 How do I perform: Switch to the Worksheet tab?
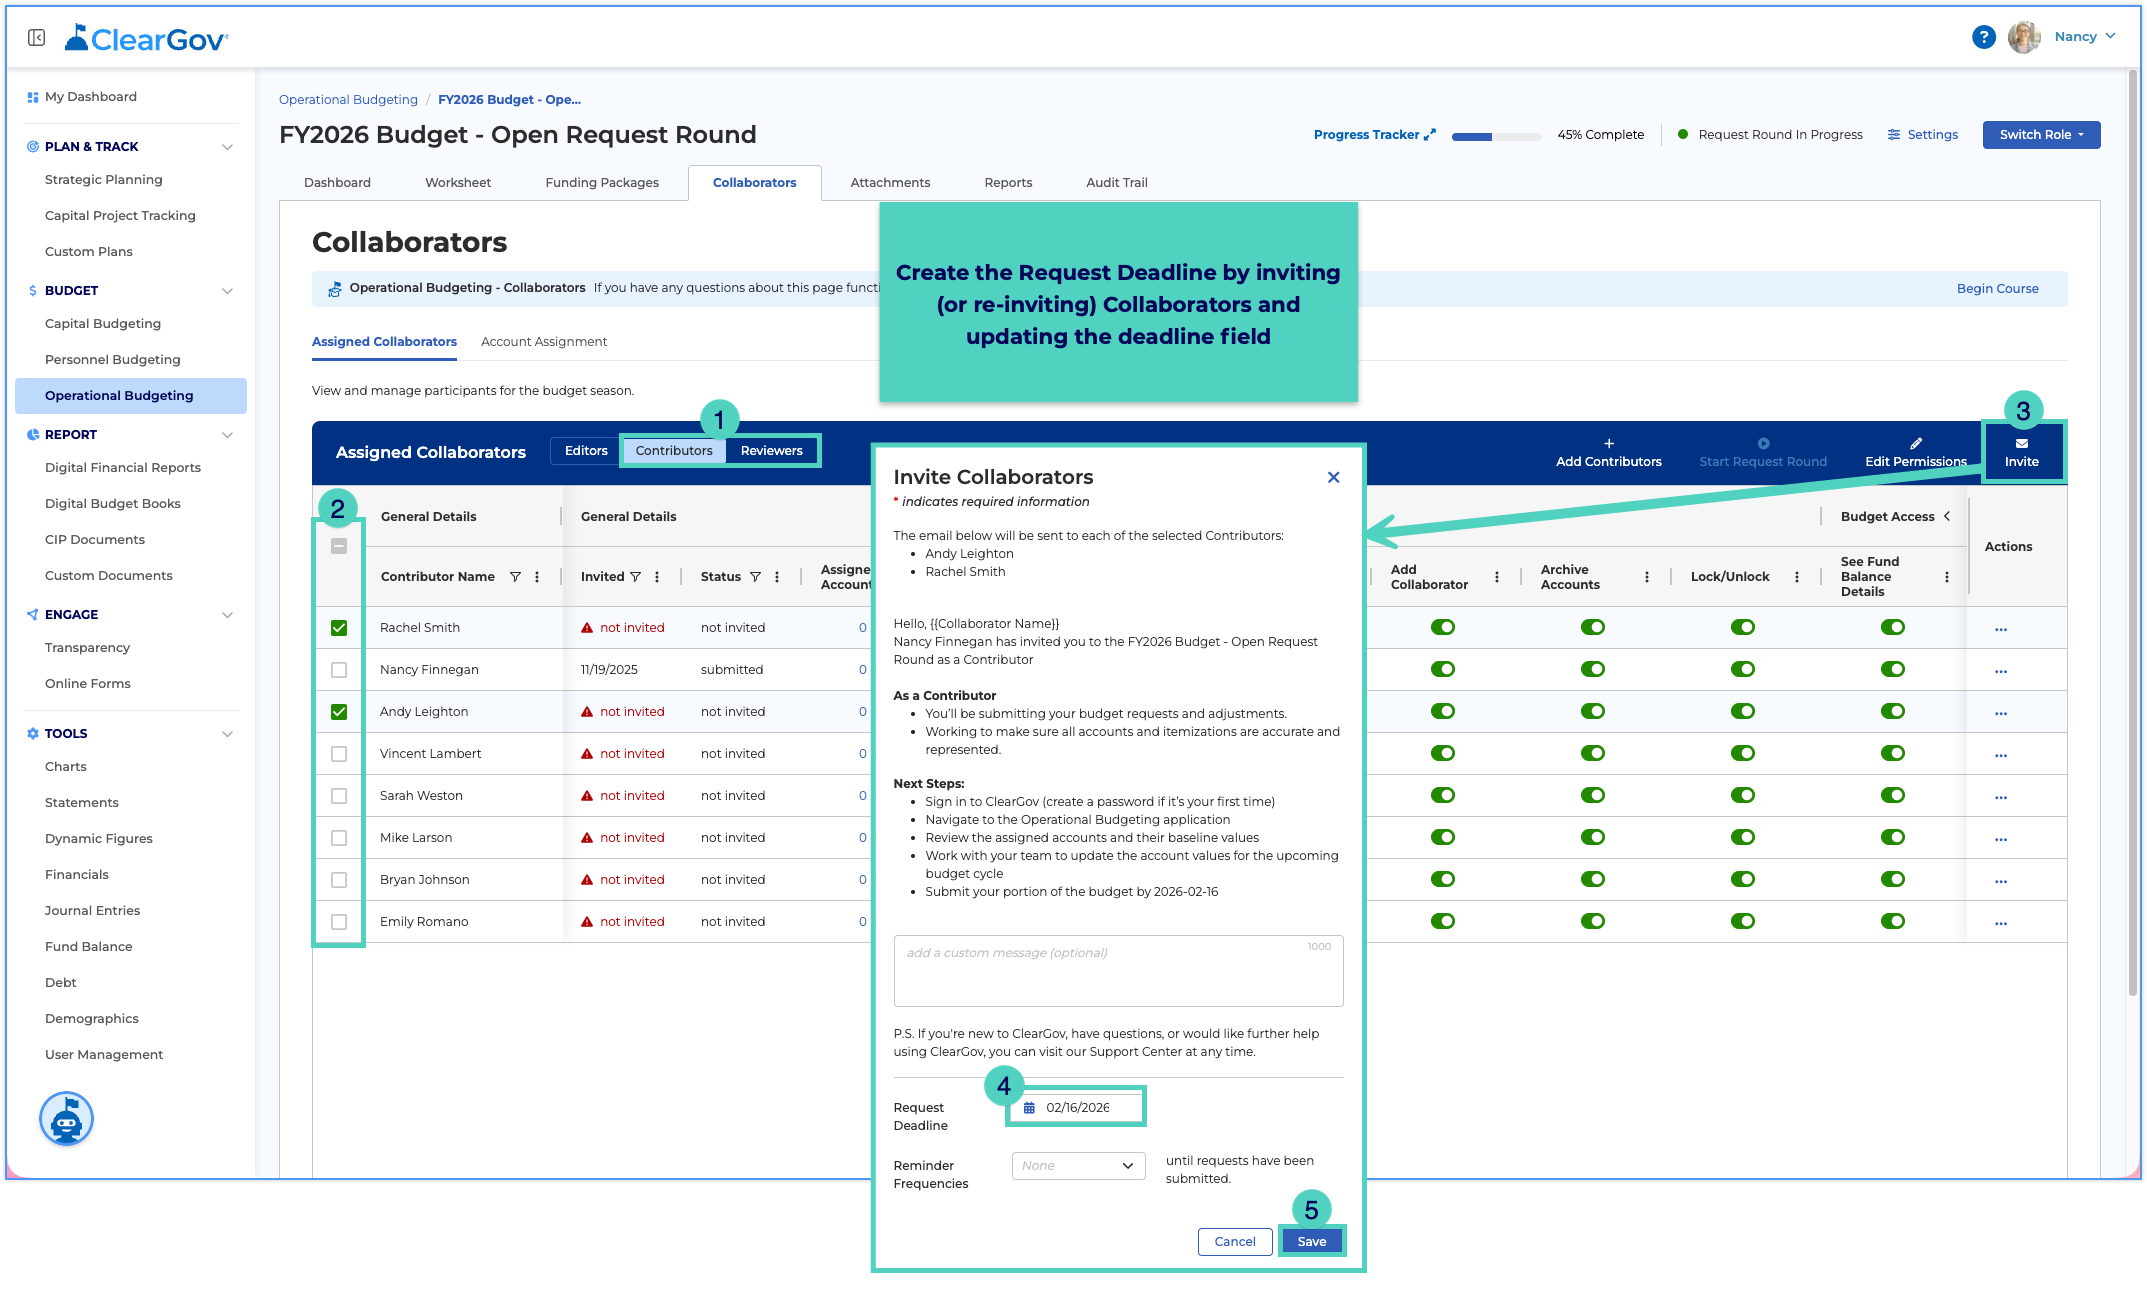(x=457, y=183)
